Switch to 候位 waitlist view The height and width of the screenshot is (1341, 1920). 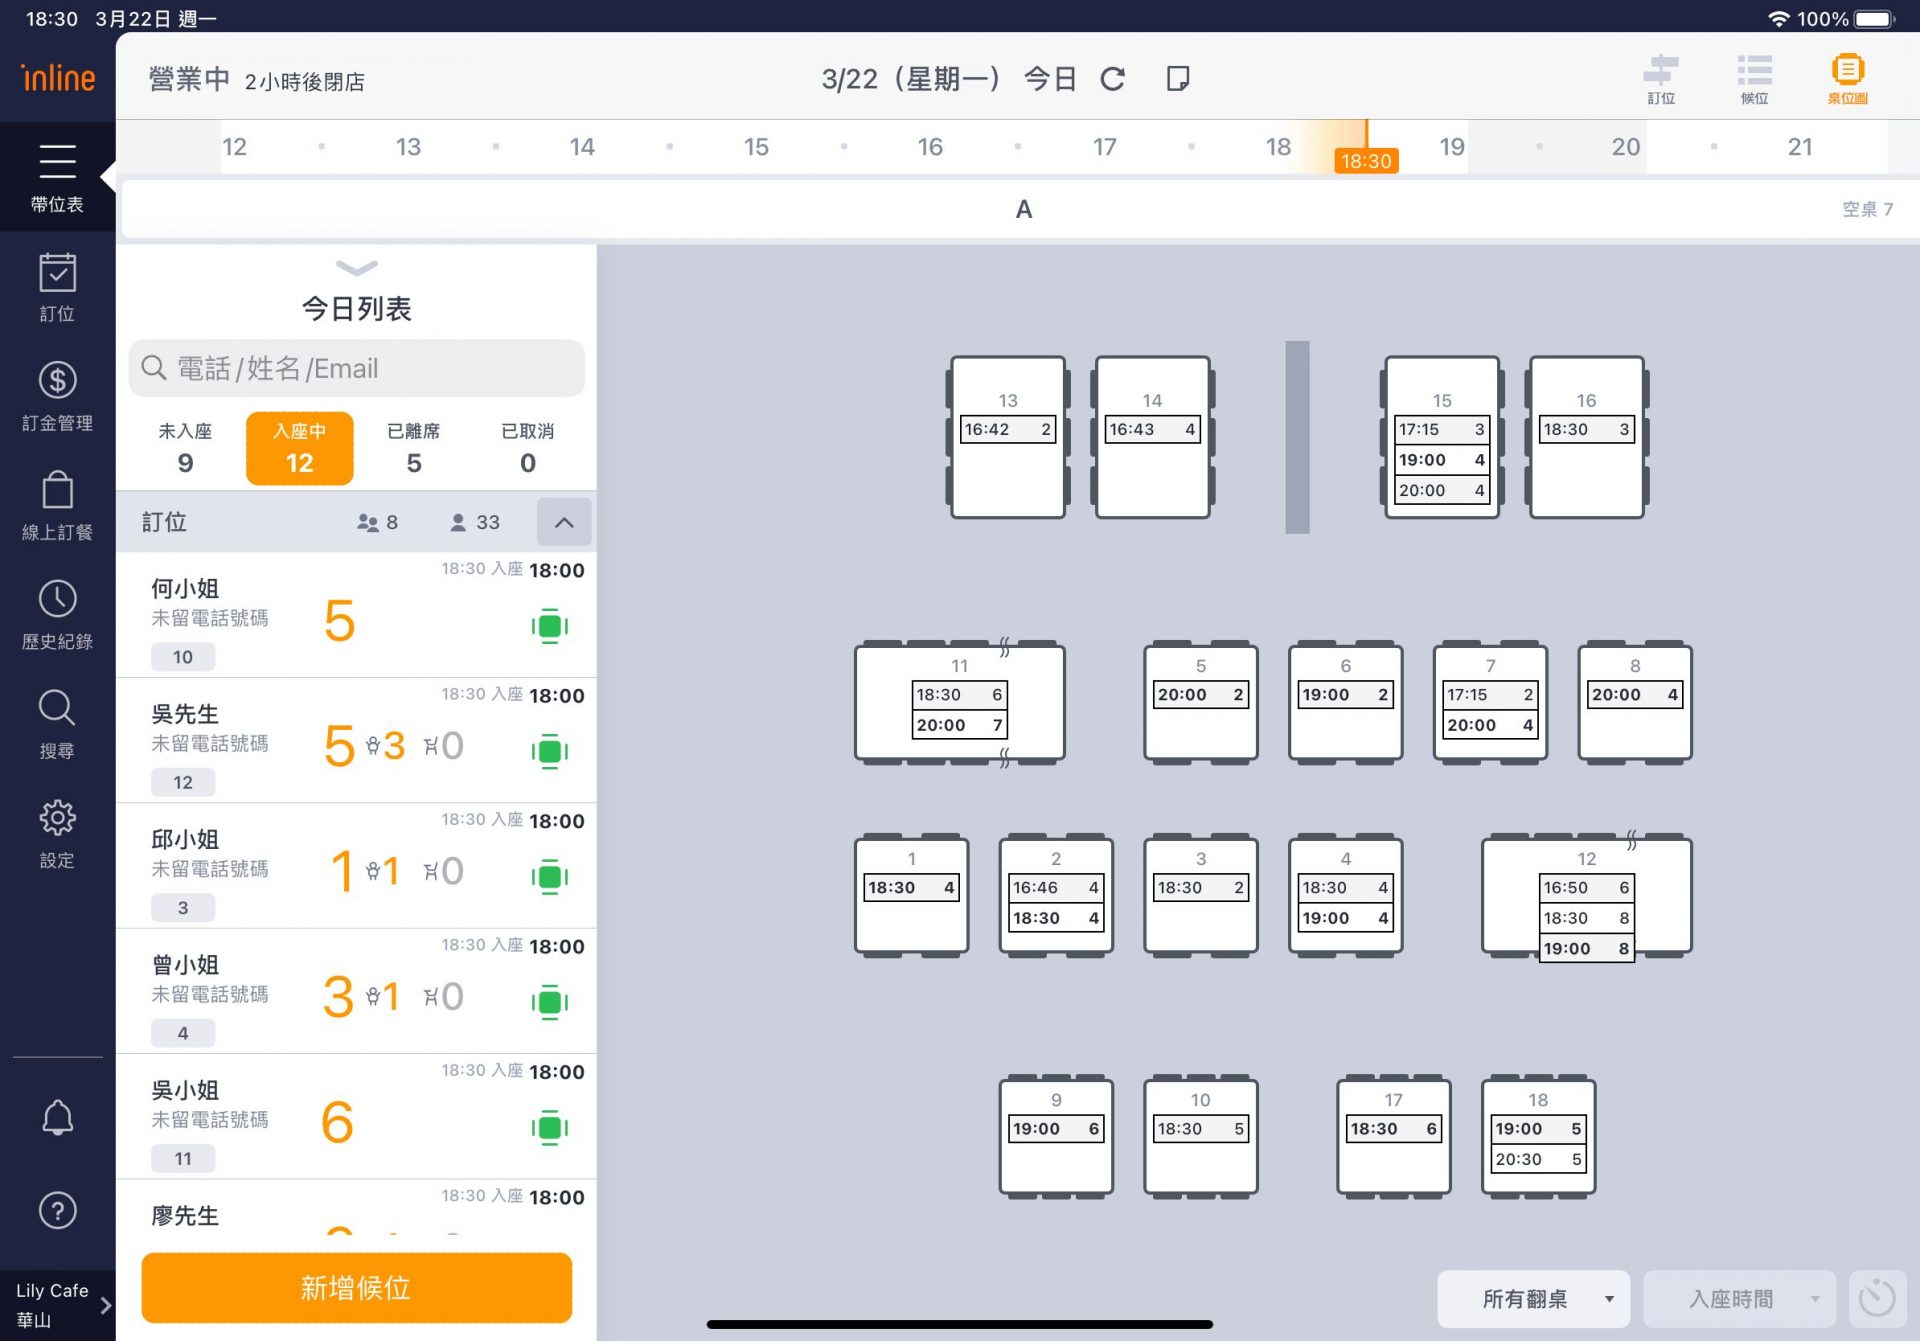(1754, 79)
